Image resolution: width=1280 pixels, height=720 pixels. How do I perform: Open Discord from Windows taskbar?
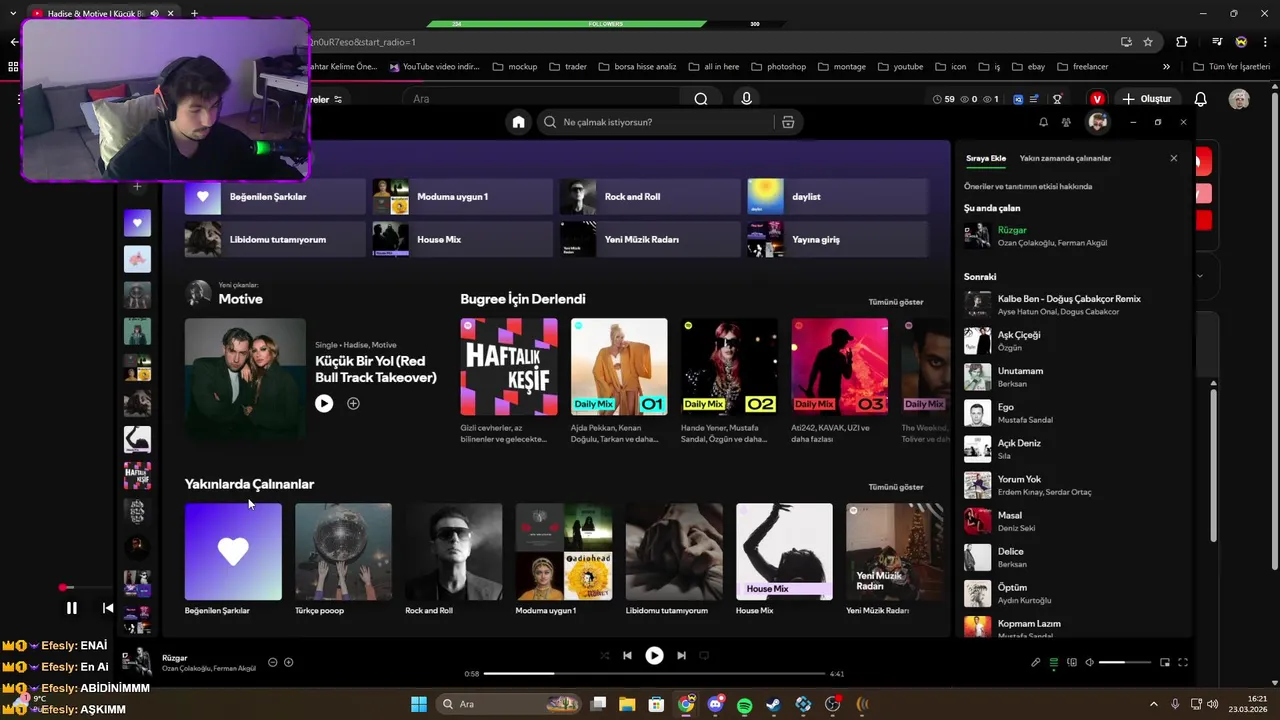click(715, 705)
